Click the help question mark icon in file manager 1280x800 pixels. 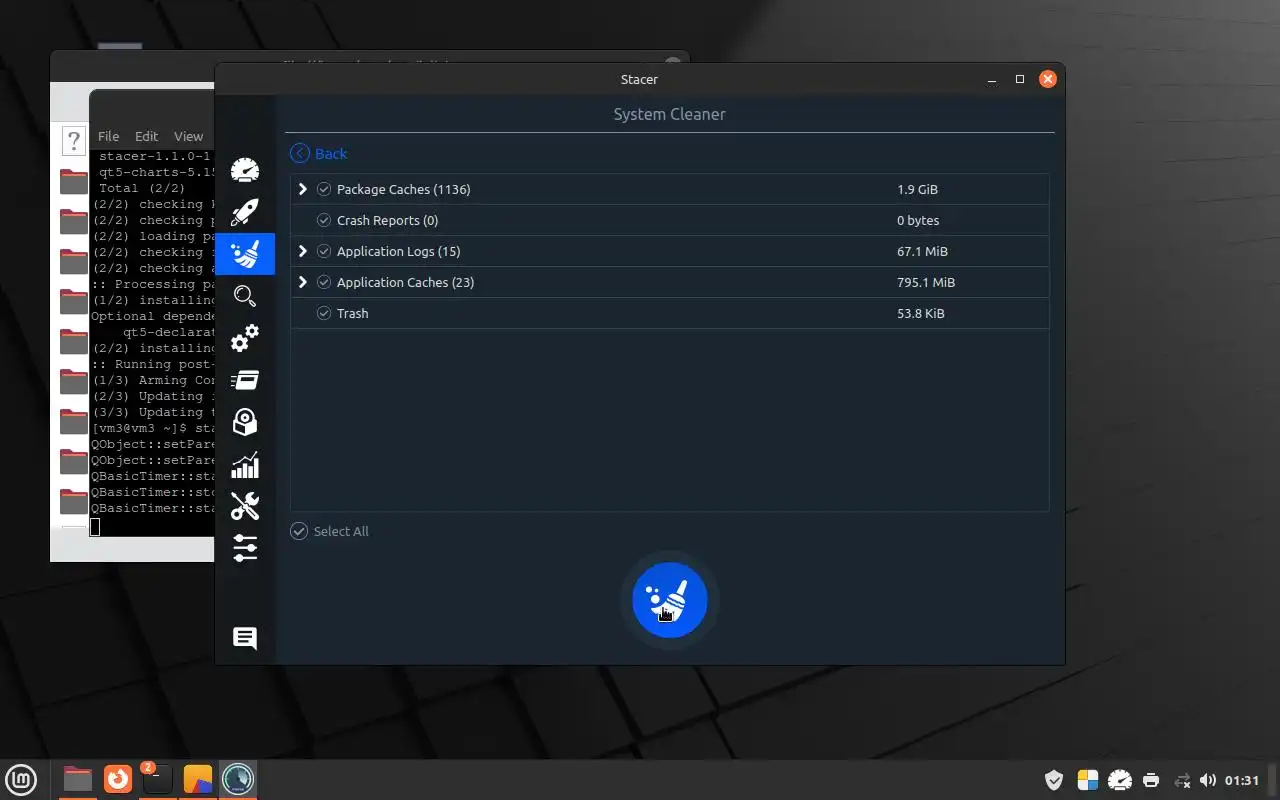coord(73,141)
